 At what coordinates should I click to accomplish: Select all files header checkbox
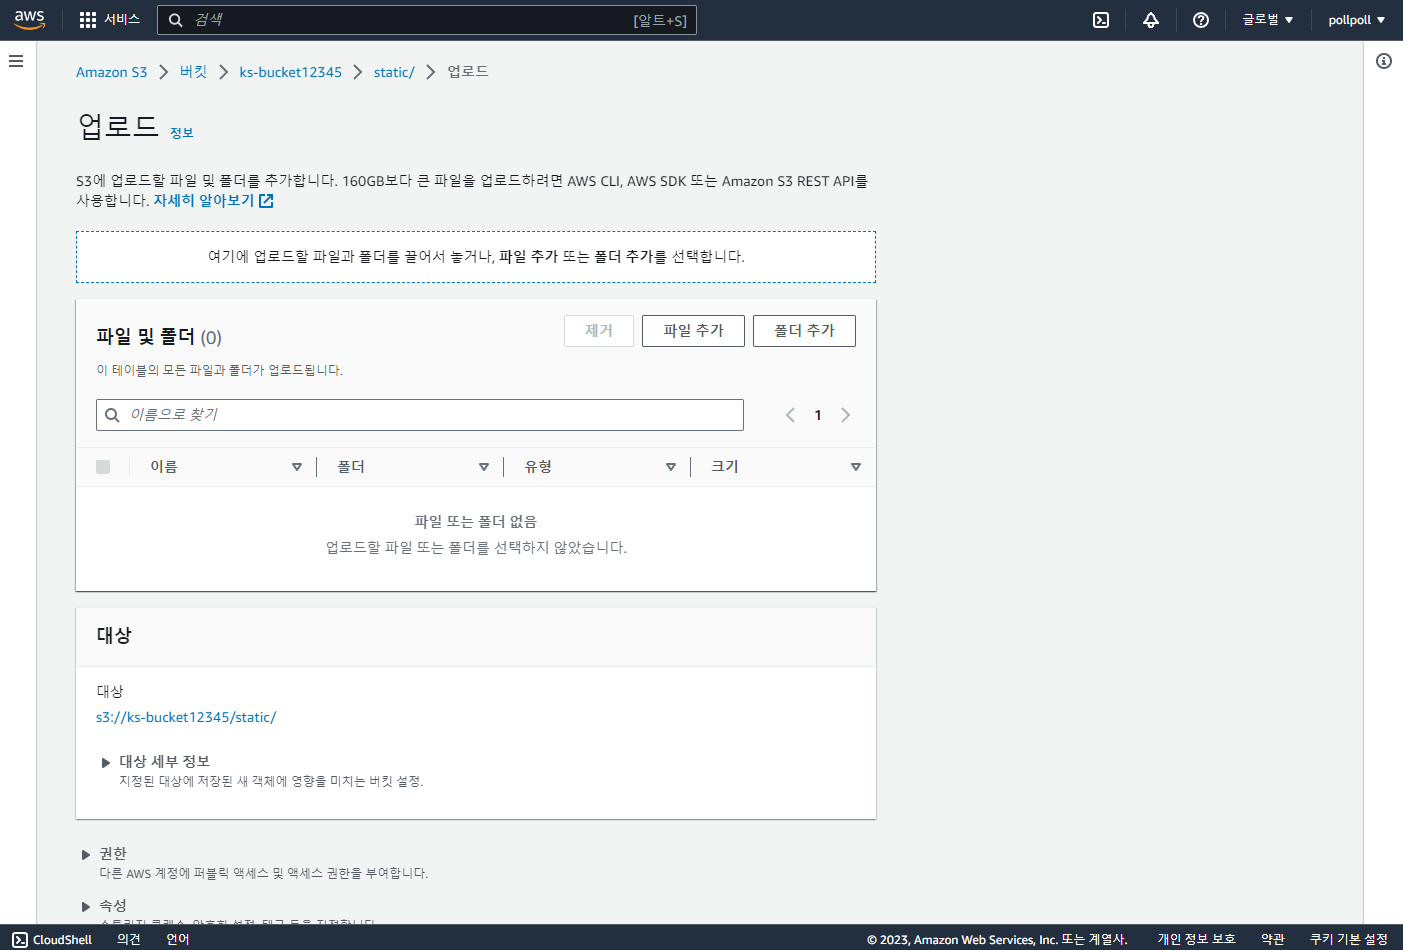pos(103,467)
